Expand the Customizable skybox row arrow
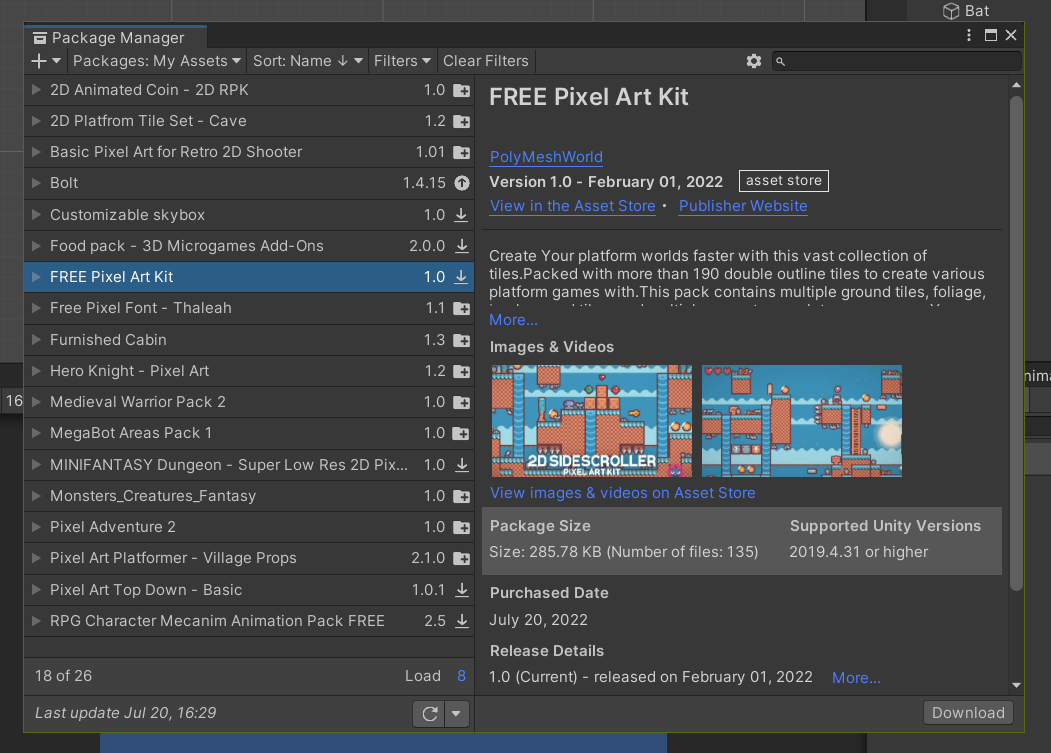1051x753 pixels. pyautogui.click(x=36, y=215)
